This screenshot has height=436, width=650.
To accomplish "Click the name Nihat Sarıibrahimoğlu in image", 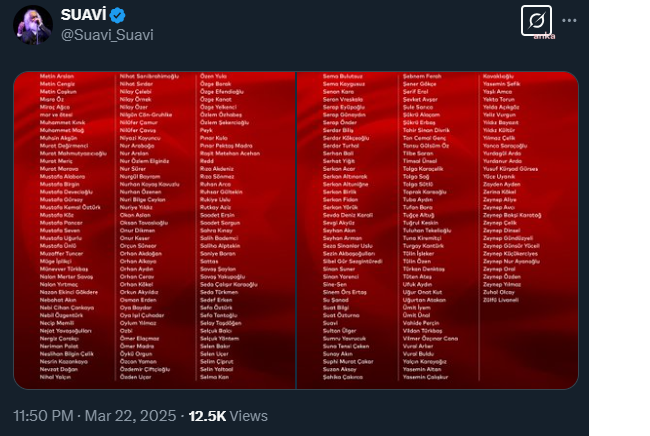I will pyautogui.click(x=149, y=76).
